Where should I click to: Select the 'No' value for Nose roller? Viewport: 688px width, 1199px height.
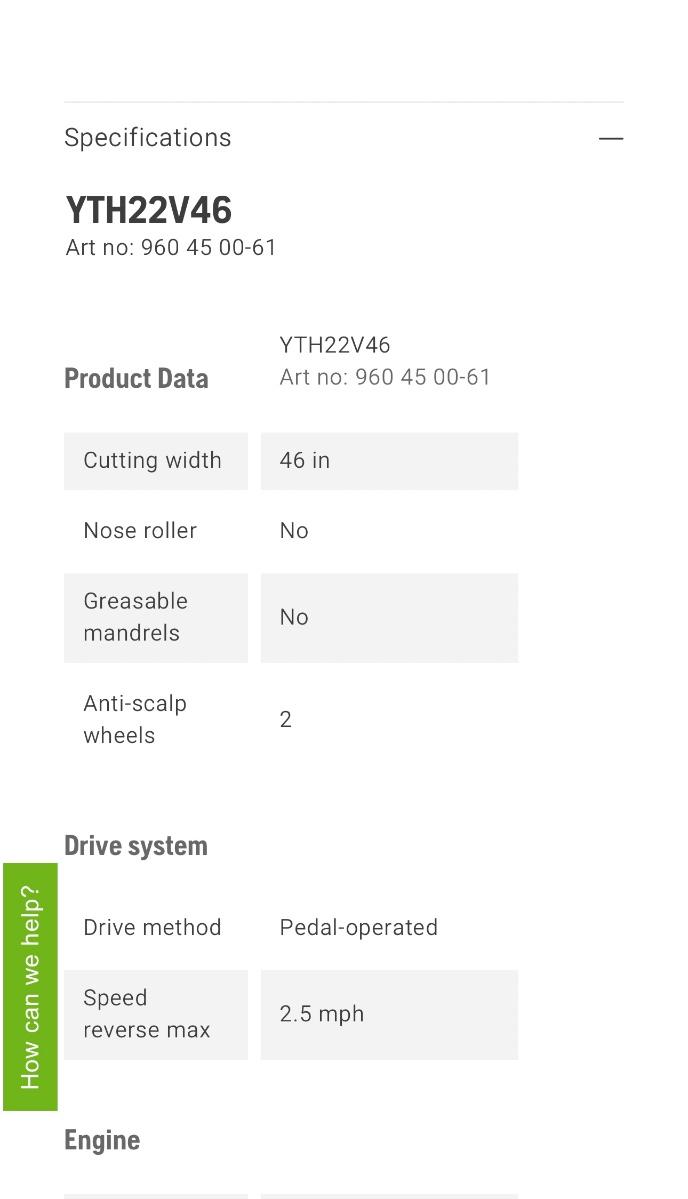coord(294,531)
